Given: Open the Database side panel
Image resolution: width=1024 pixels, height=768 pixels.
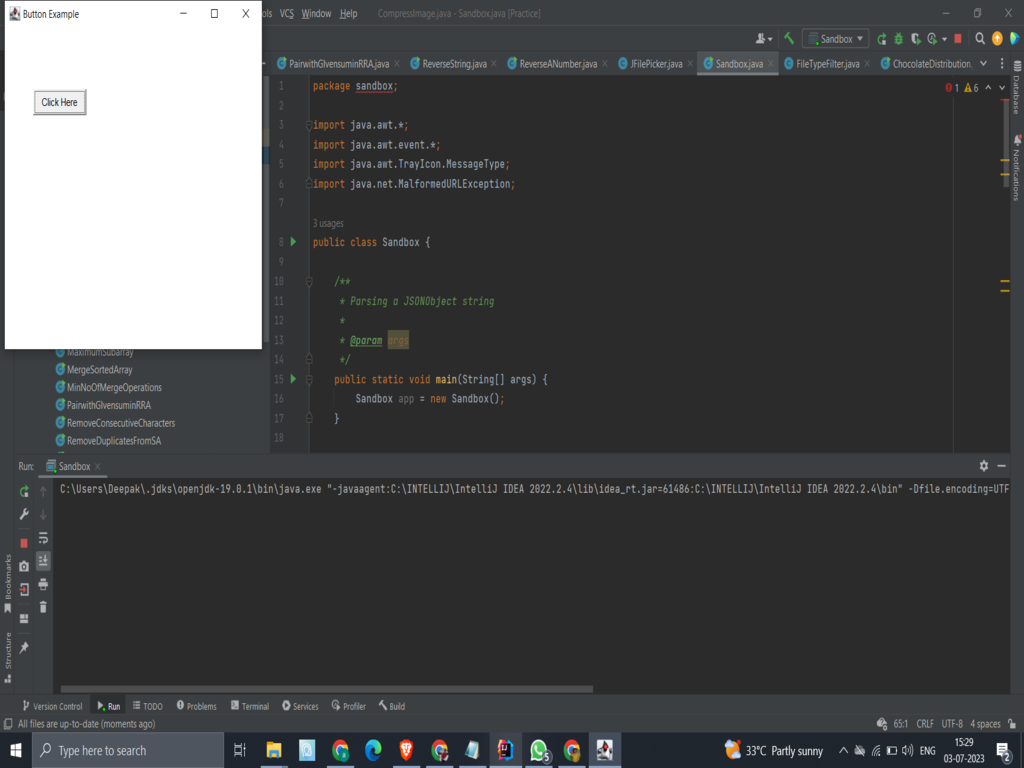Looking at the screenshot, I should [1017, 88].
